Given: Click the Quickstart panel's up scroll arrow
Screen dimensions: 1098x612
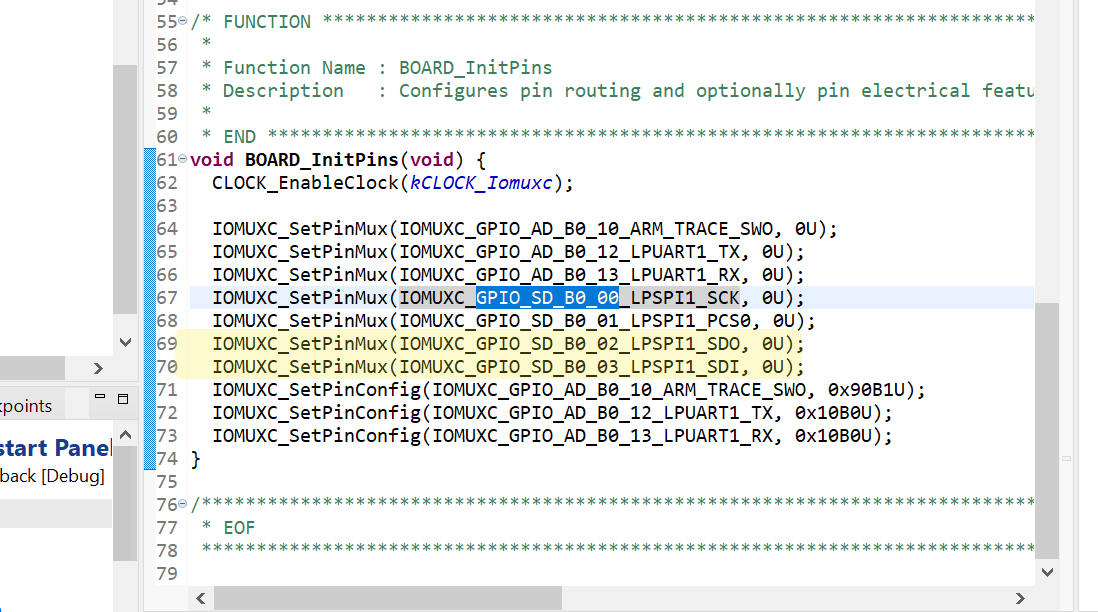Looking at the screenshot, I should (x=124, y=433).
